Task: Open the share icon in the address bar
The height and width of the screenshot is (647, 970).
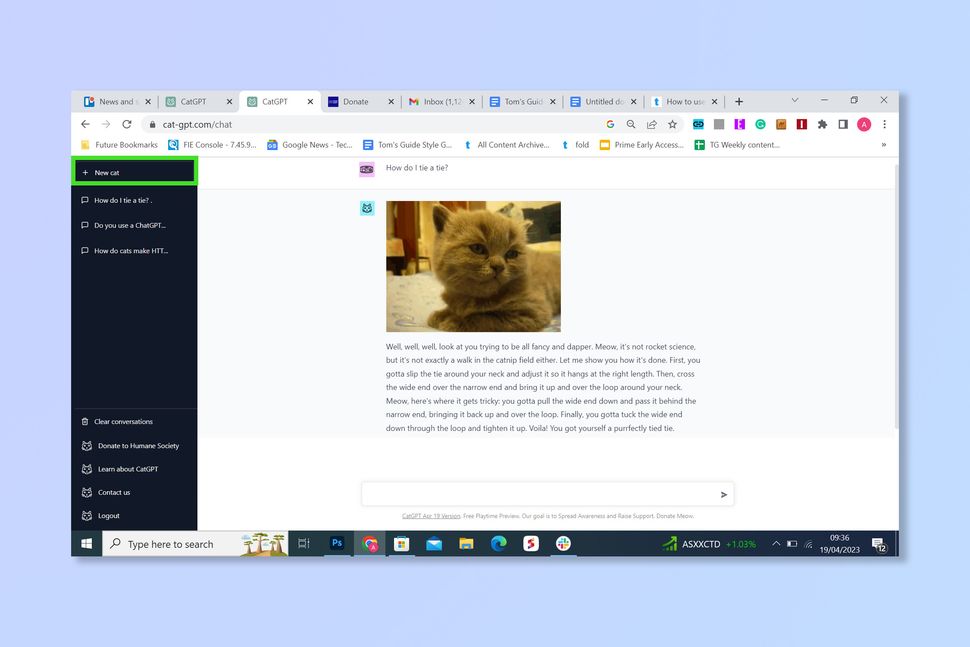Action: 654,124
